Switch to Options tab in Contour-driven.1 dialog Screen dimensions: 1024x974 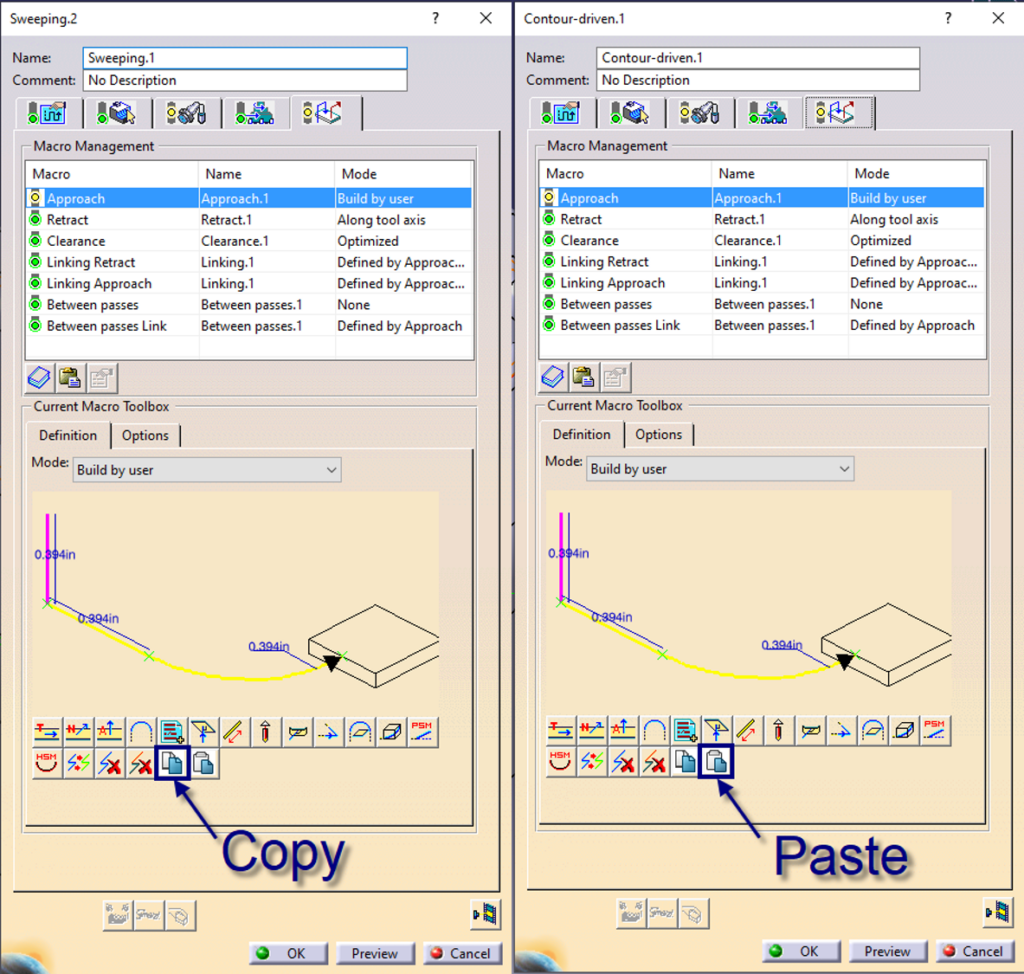(x=659, y=434)
